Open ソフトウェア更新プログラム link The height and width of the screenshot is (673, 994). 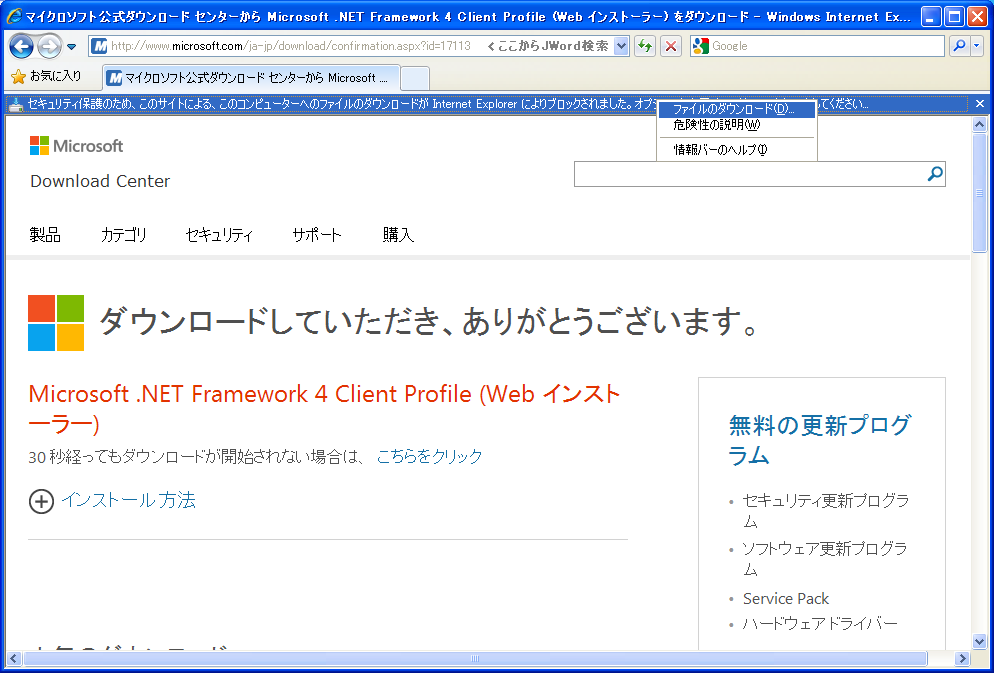pos(824,558)
